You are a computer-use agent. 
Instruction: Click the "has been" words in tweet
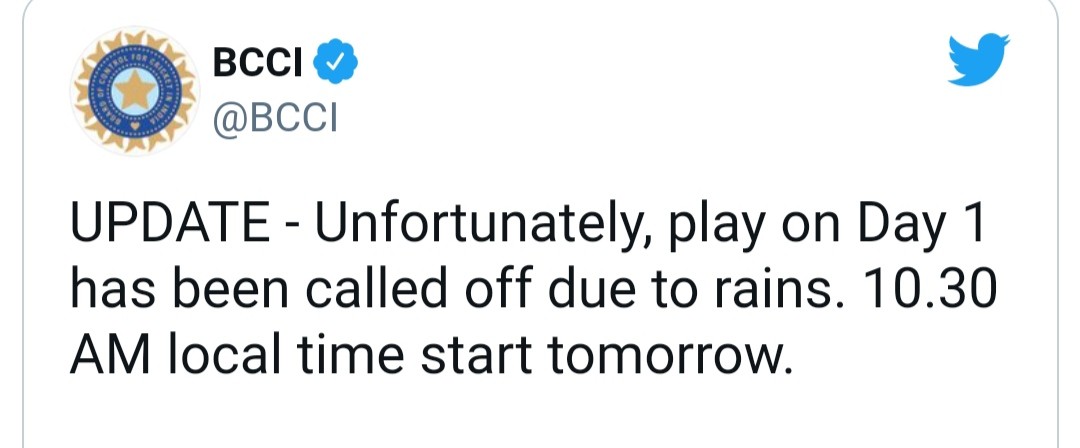(x=180, y=288)
